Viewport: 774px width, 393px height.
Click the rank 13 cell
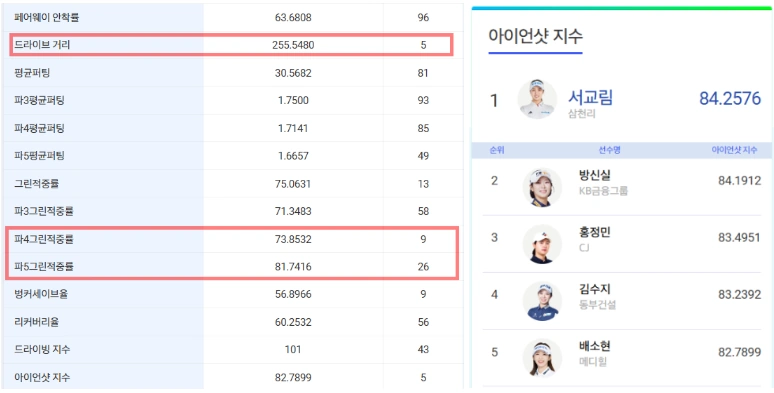[423, 184]
